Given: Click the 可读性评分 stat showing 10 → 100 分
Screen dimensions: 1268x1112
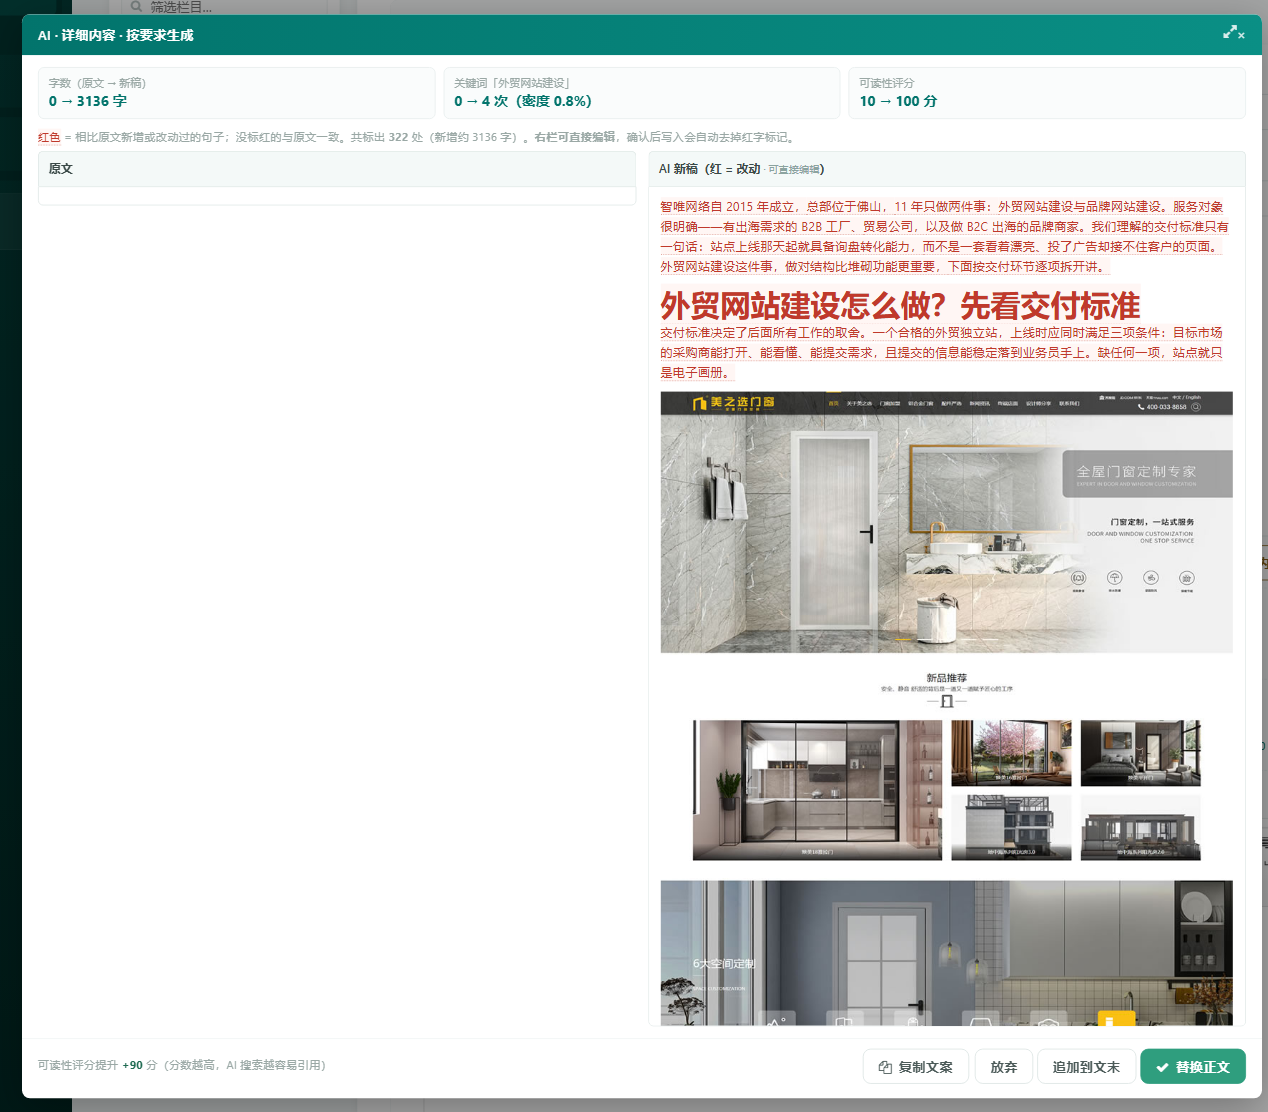Looking at the screenshot, I should click(1047, 93).
